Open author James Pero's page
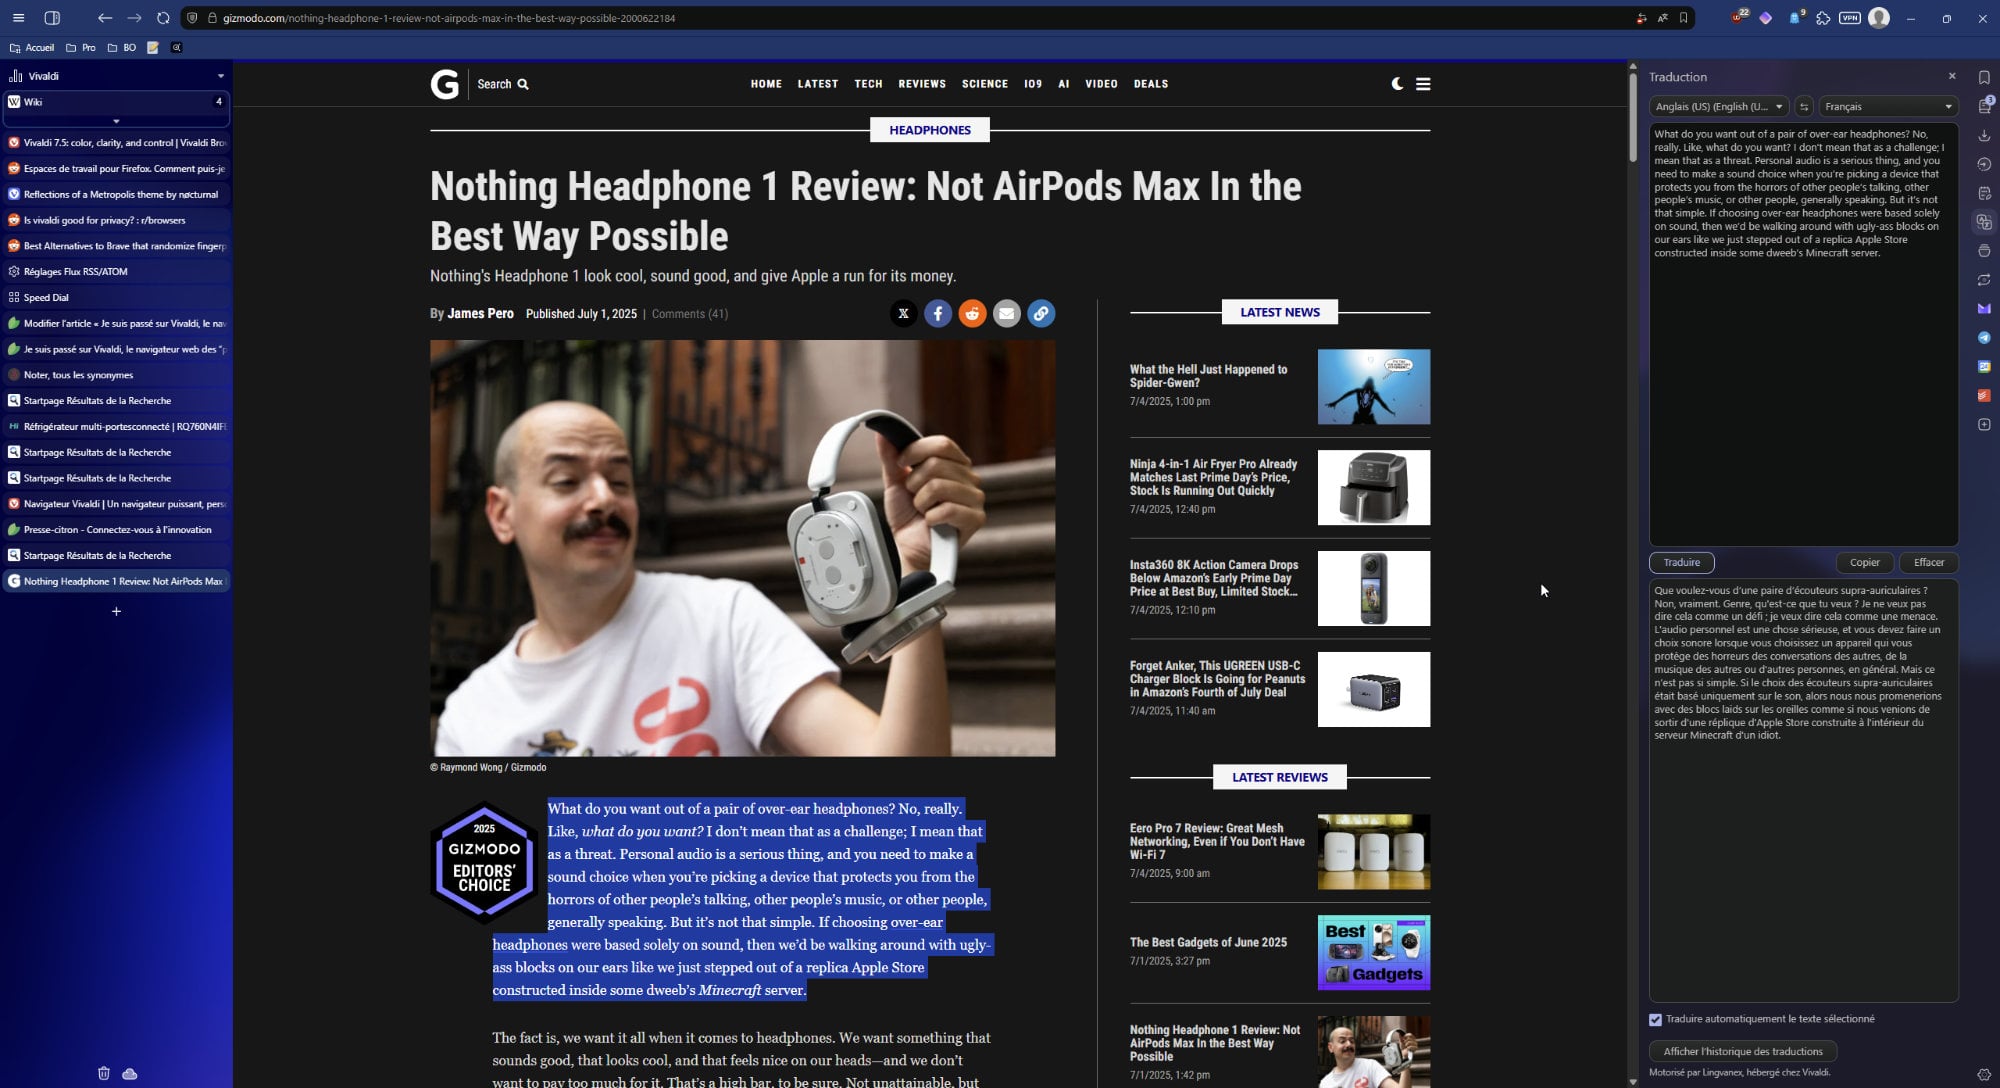2000x1088 pixels. tap(480, 313)
